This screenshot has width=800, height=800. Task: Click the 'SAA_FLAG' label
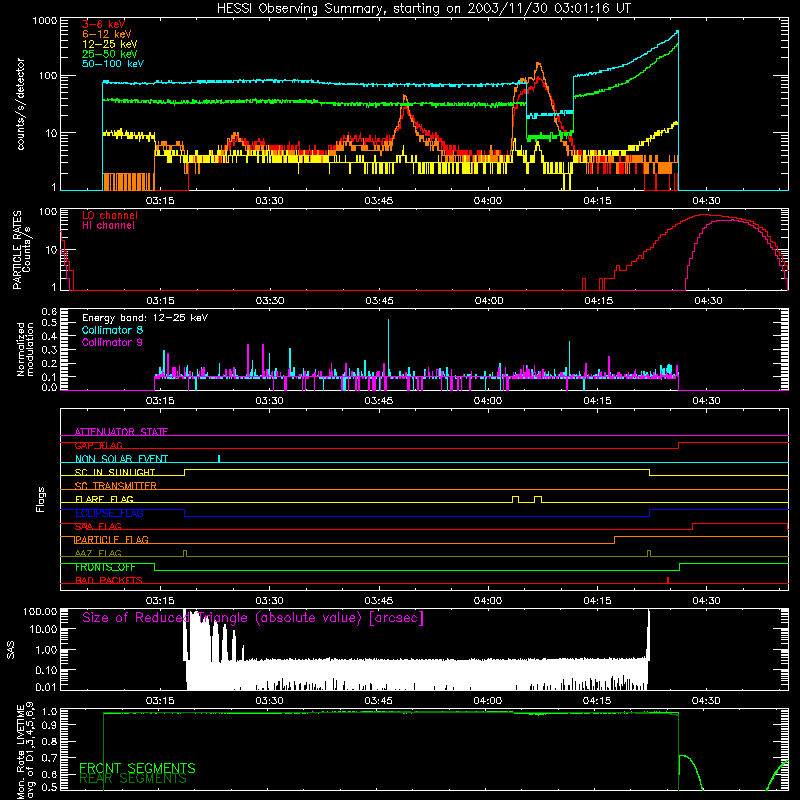(98, 527)
